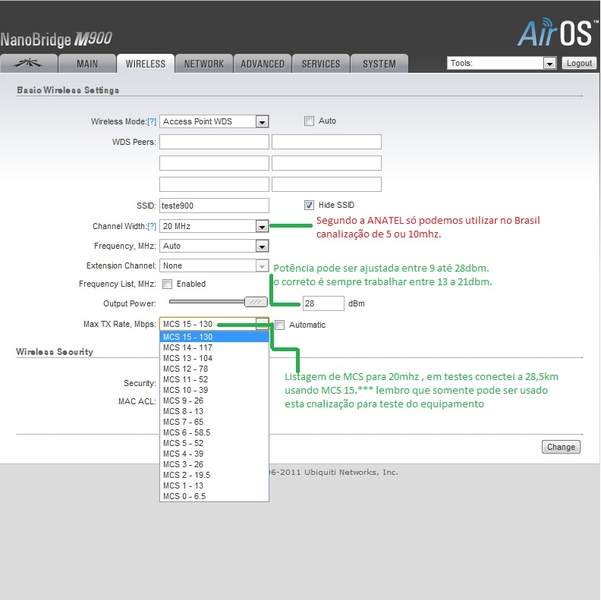Expand the Frequency, MHz dropdown

tap(214, 246)
